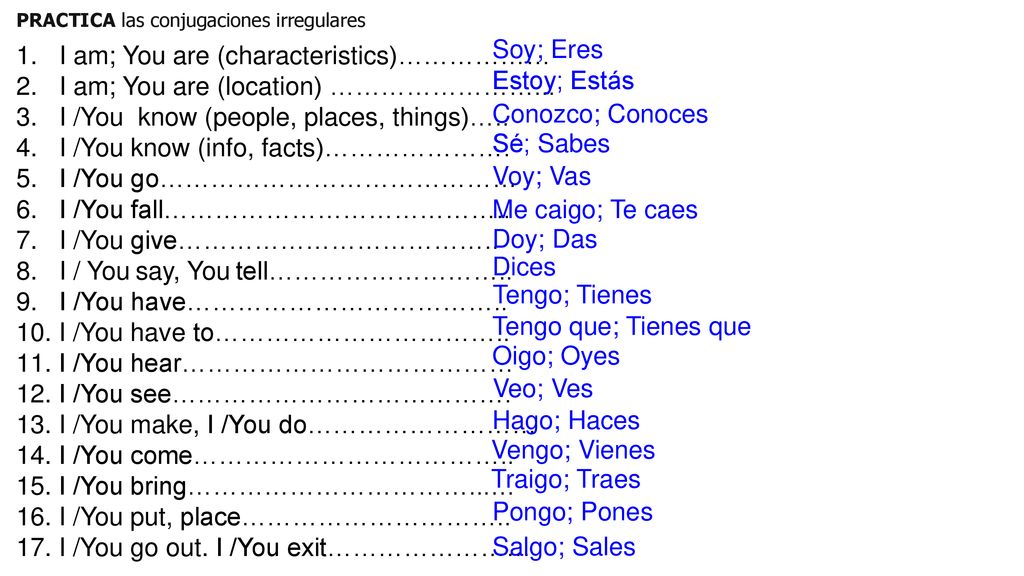Image resolution: width=1024 pixels, height=576 pixels.
Task: Select the answer 'Soy; Eres'
Action: click(x=547, y=50)
